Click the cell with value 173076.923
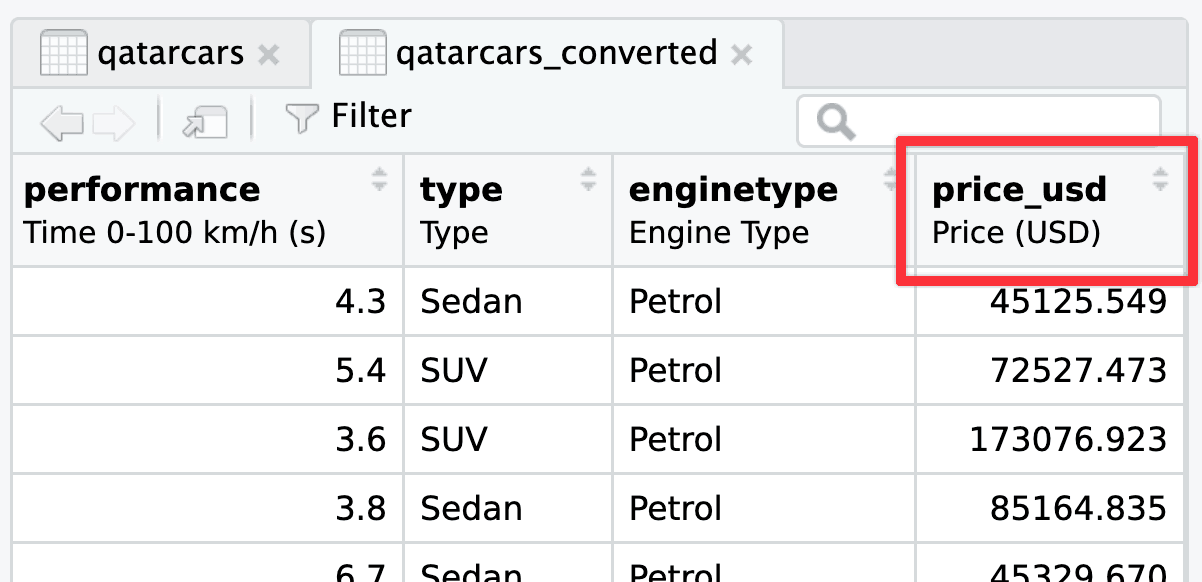 [x=1067, y=439]
